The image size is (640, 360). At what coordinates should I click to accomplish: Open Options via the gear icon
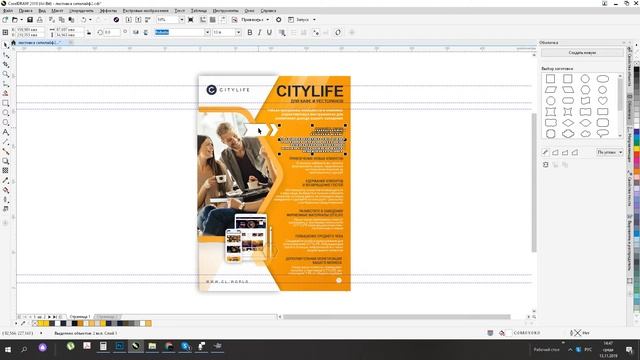279,20
